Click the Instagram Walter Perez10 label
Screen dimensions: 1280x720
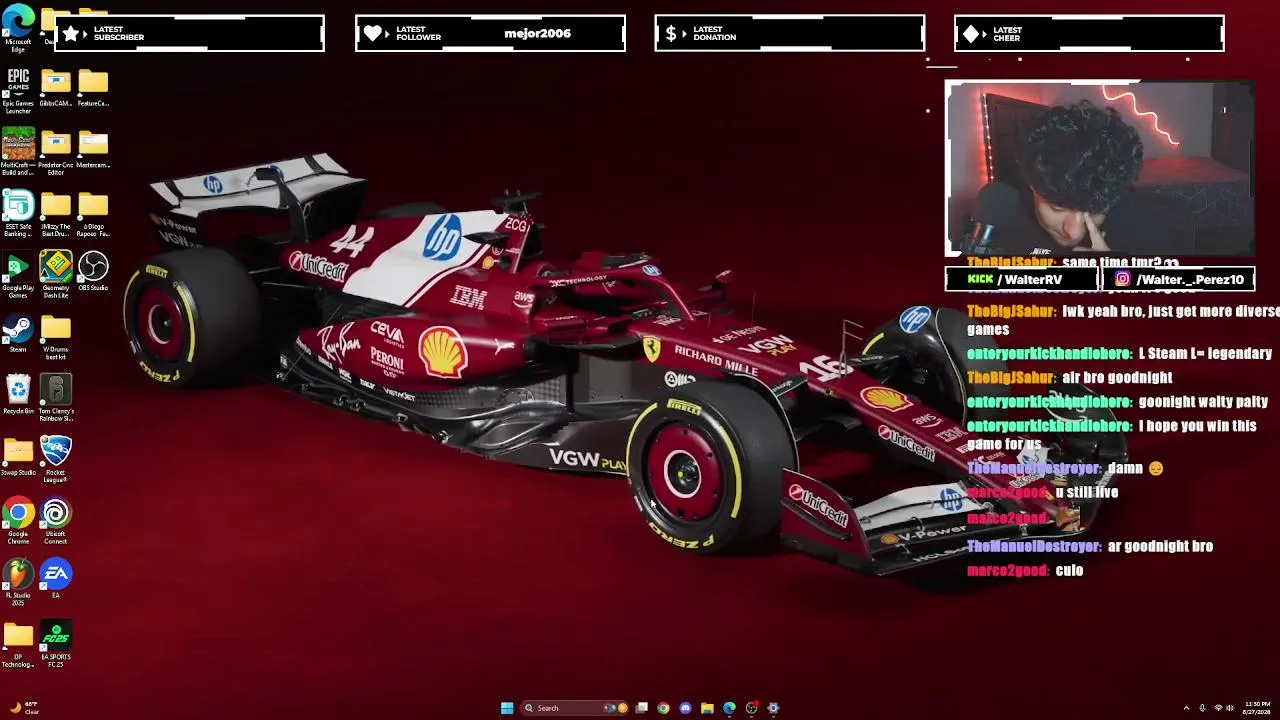point(1178,280)
